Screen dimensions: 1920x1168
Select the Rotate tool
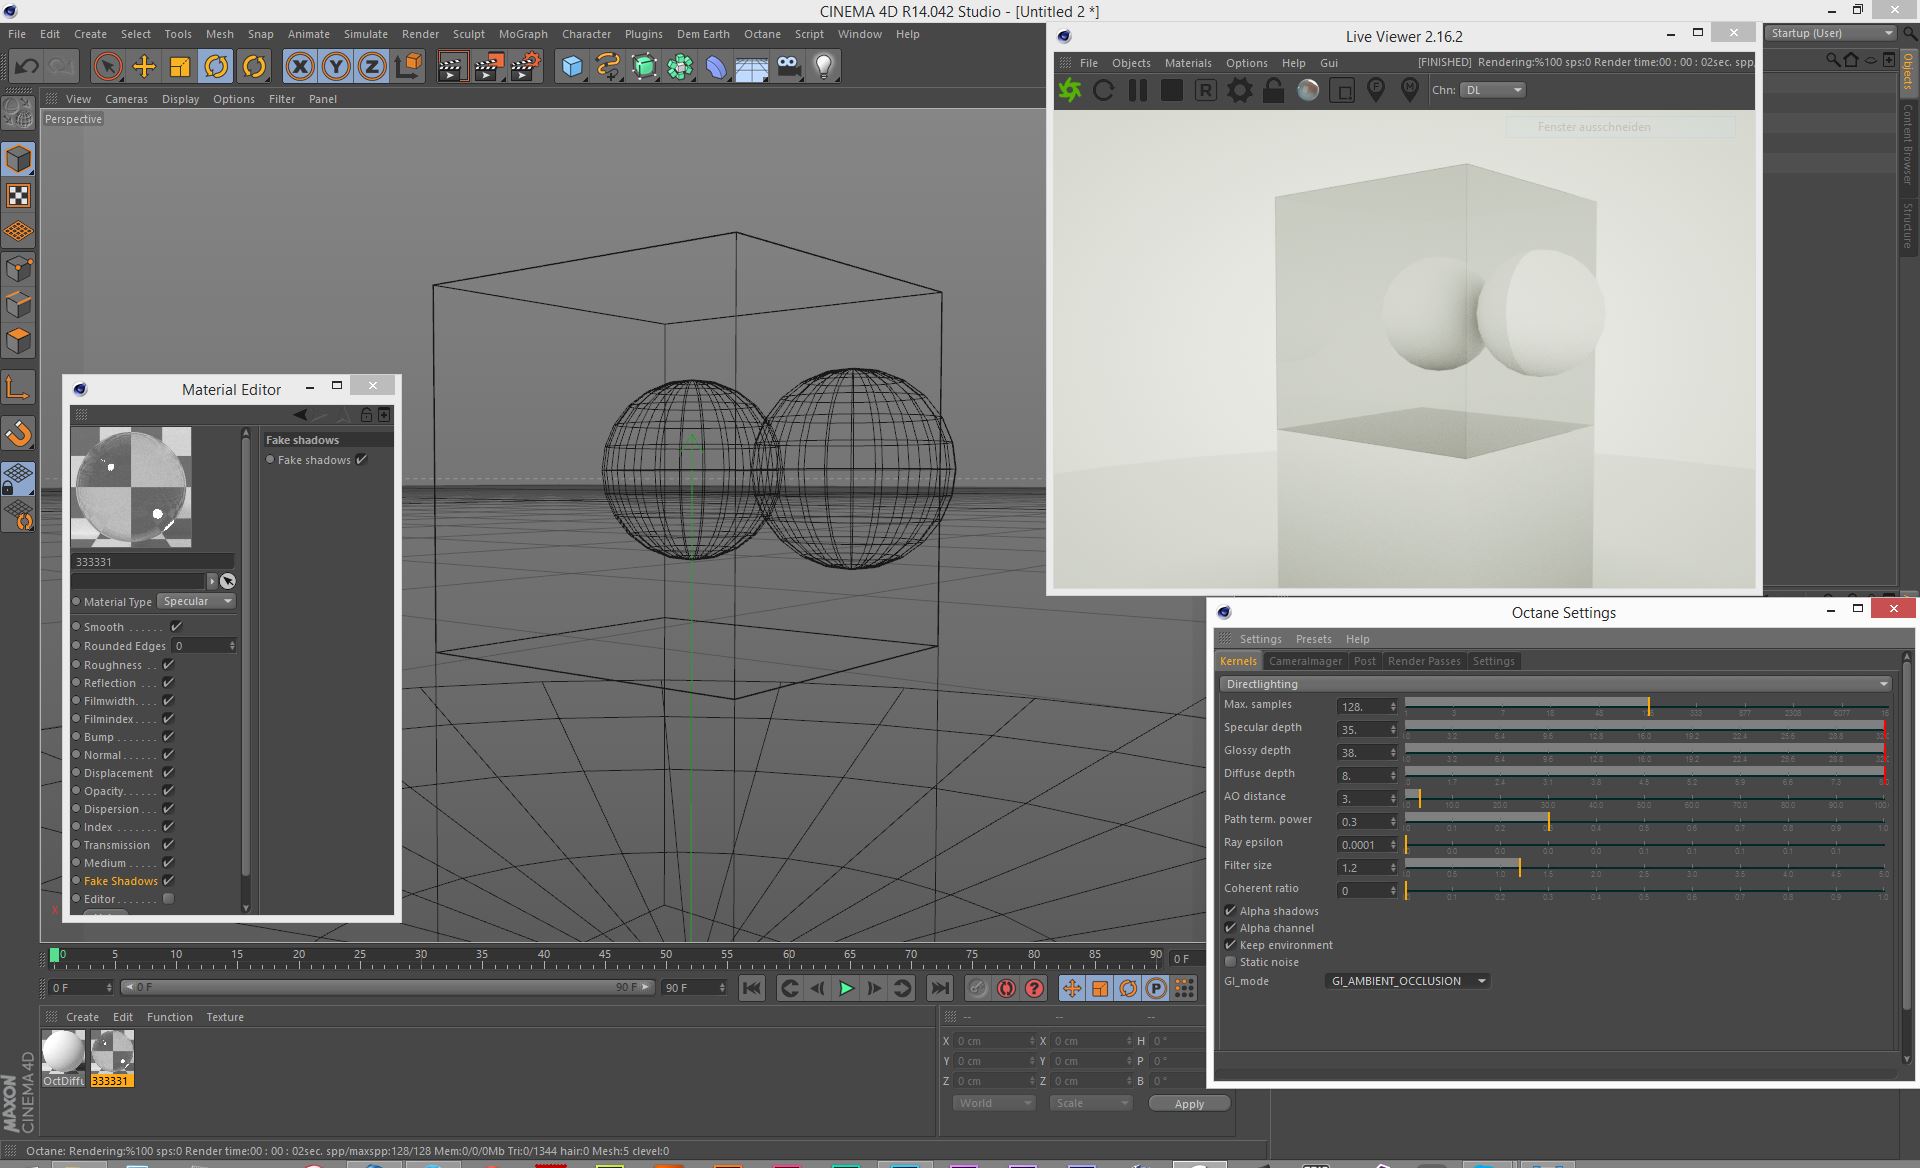[x=216, y=67]
